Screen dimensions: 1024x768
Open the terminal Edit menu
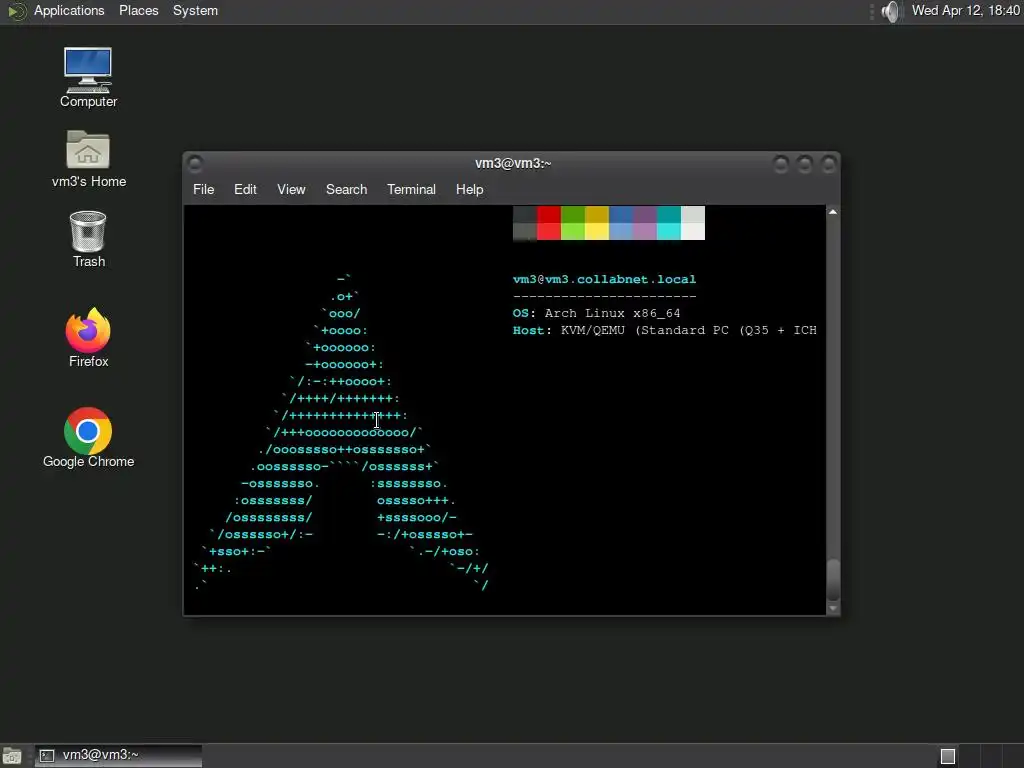point(245,189)
